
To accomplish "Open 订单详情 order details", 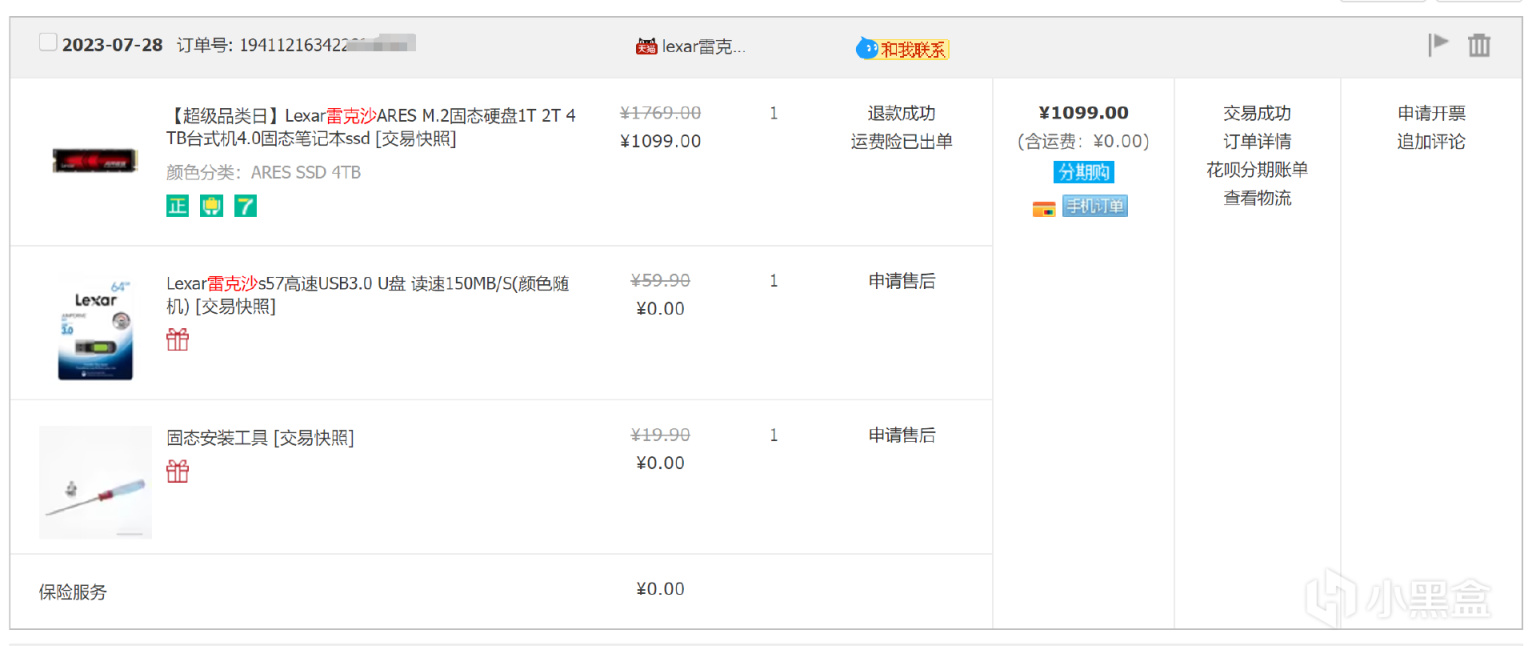I will 1257,141.
